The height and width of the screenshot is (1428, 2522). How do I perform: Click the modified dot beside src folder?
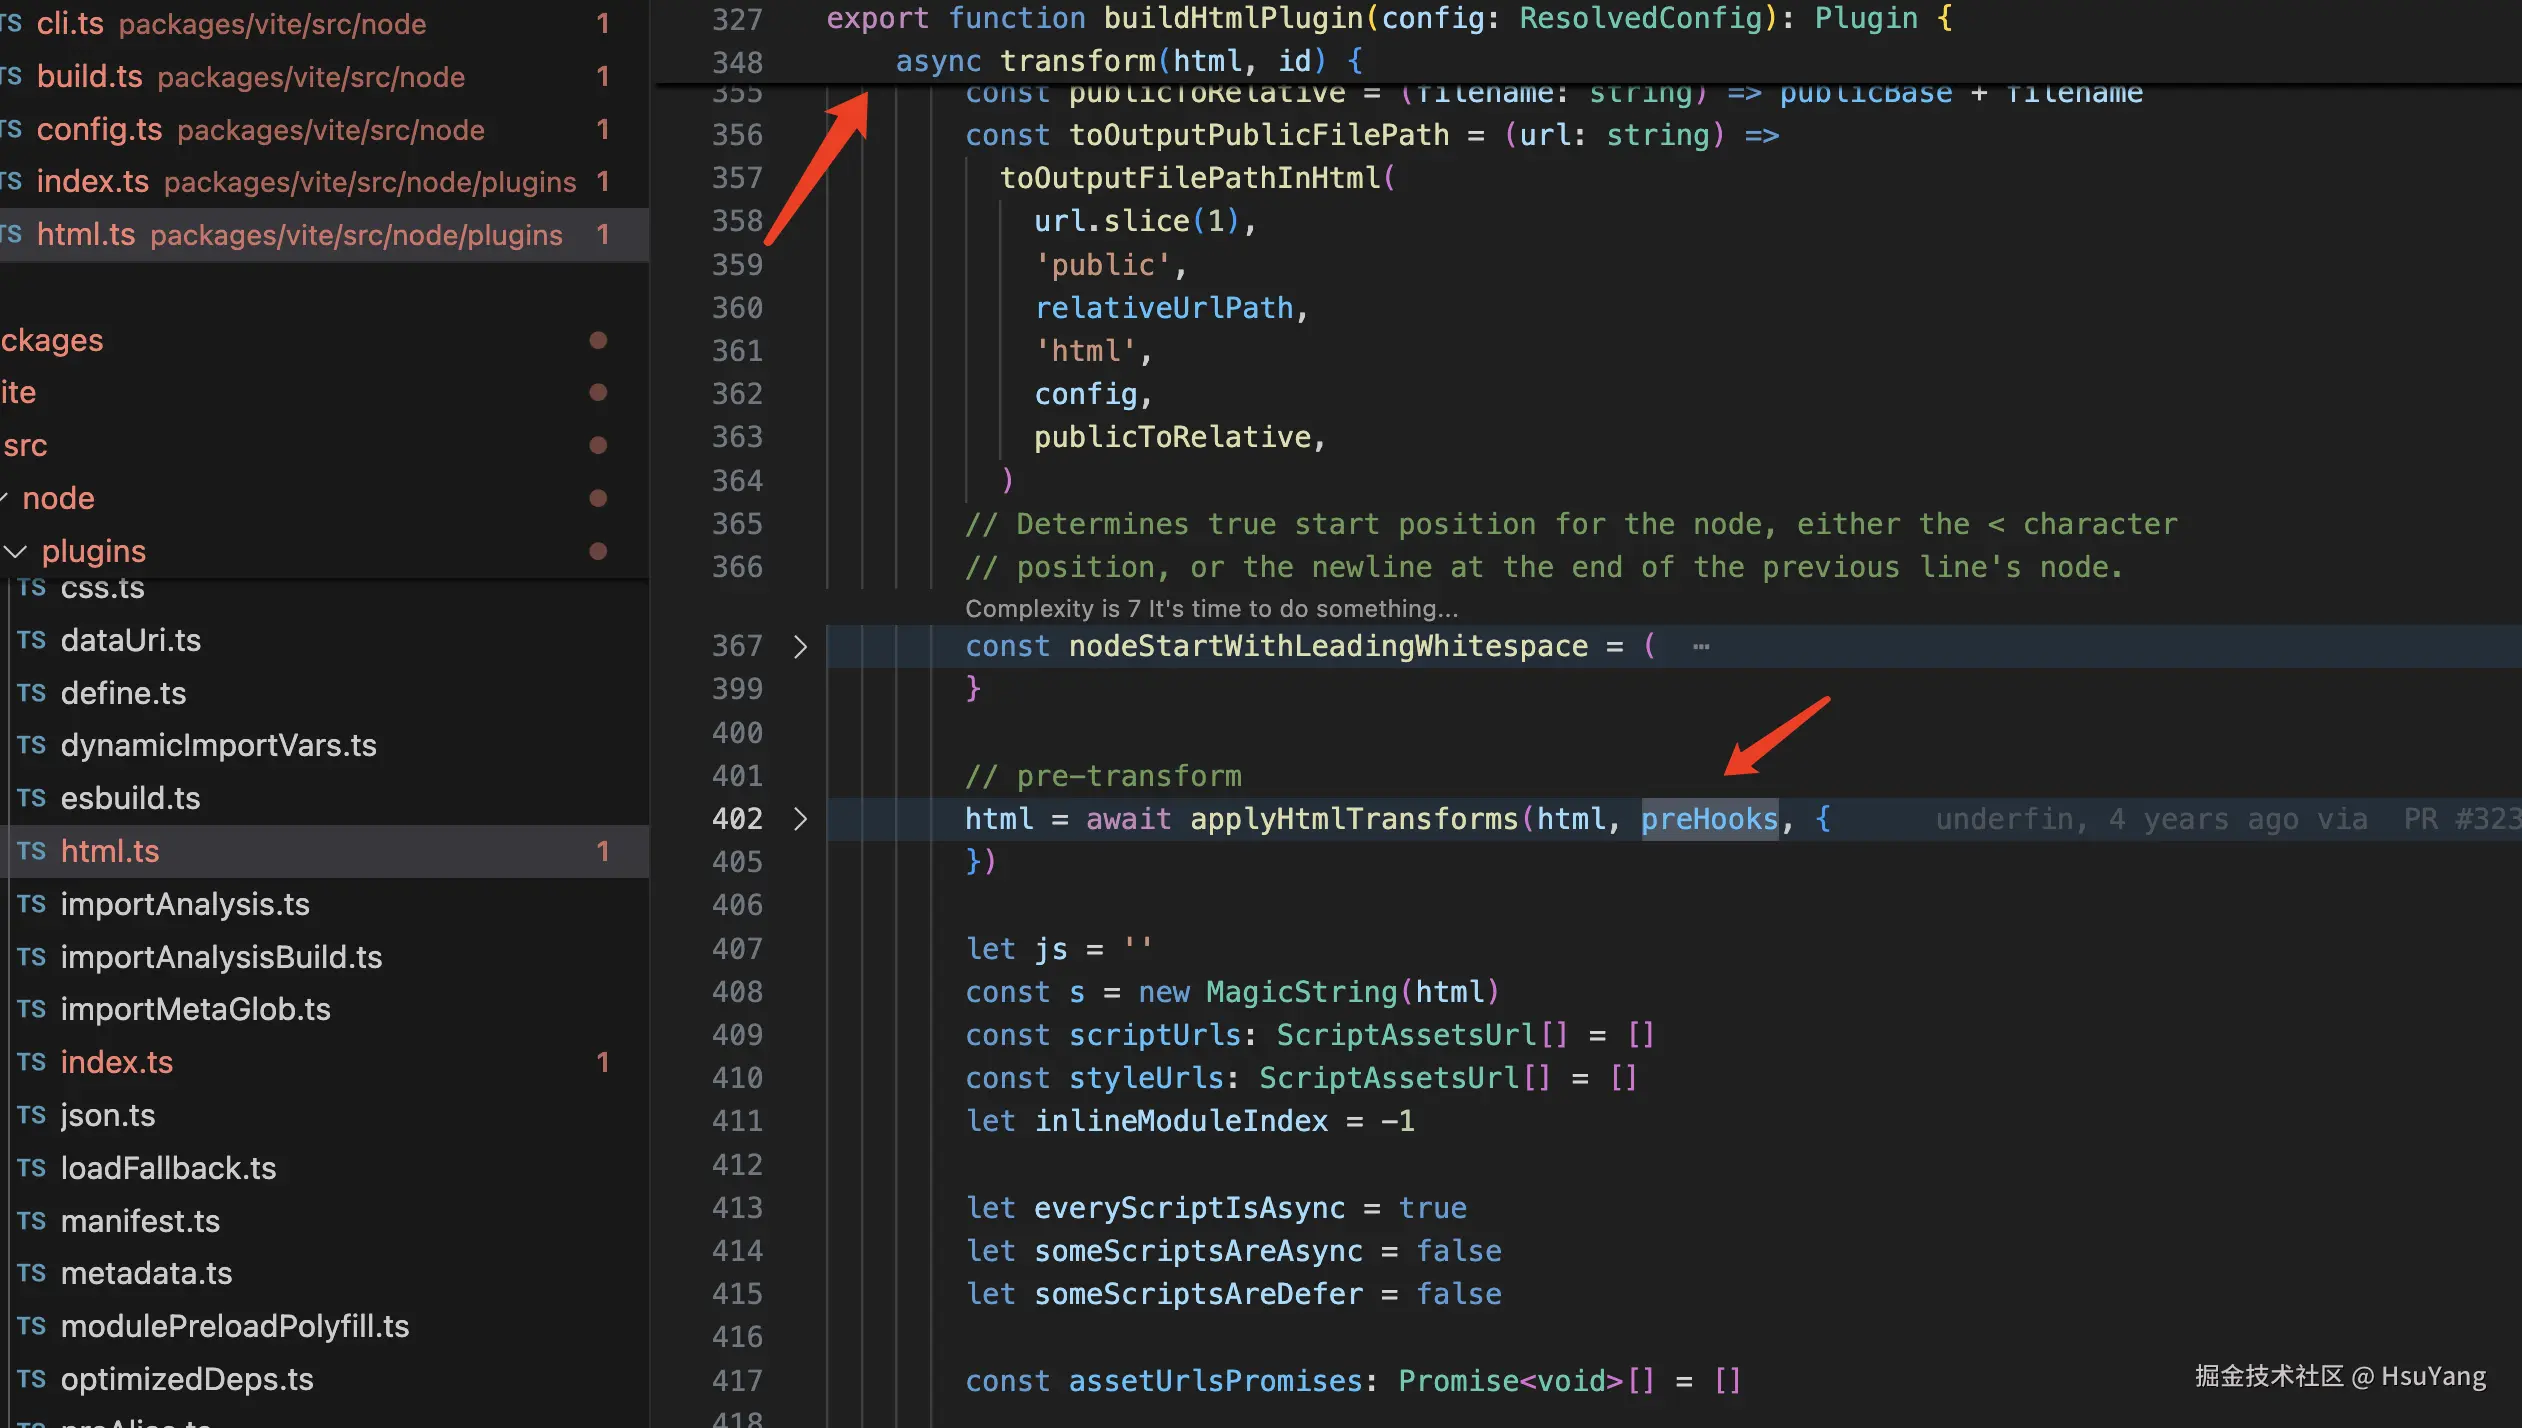598,445
